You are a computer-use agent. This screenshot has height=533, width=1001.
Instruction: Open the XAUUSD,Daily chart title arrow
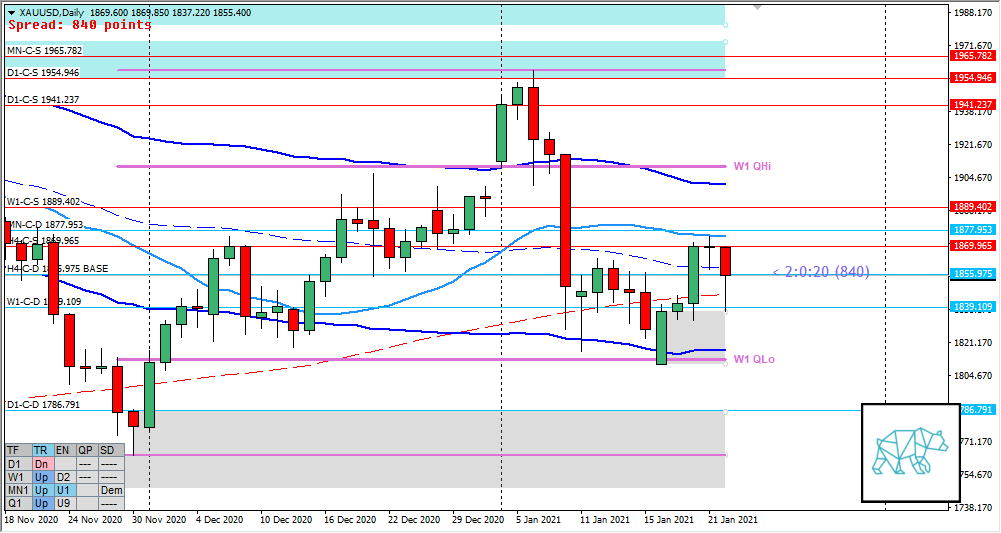[10, 12]
